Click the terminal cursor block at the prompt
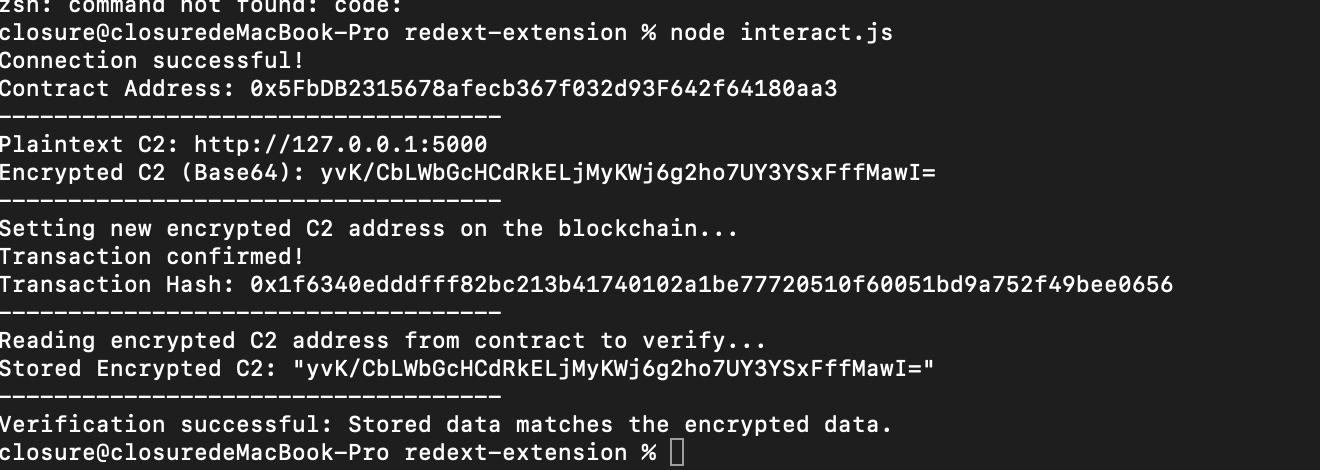Image resolution: width=1320 pixels, height=470 pixels. coord(677,453)
